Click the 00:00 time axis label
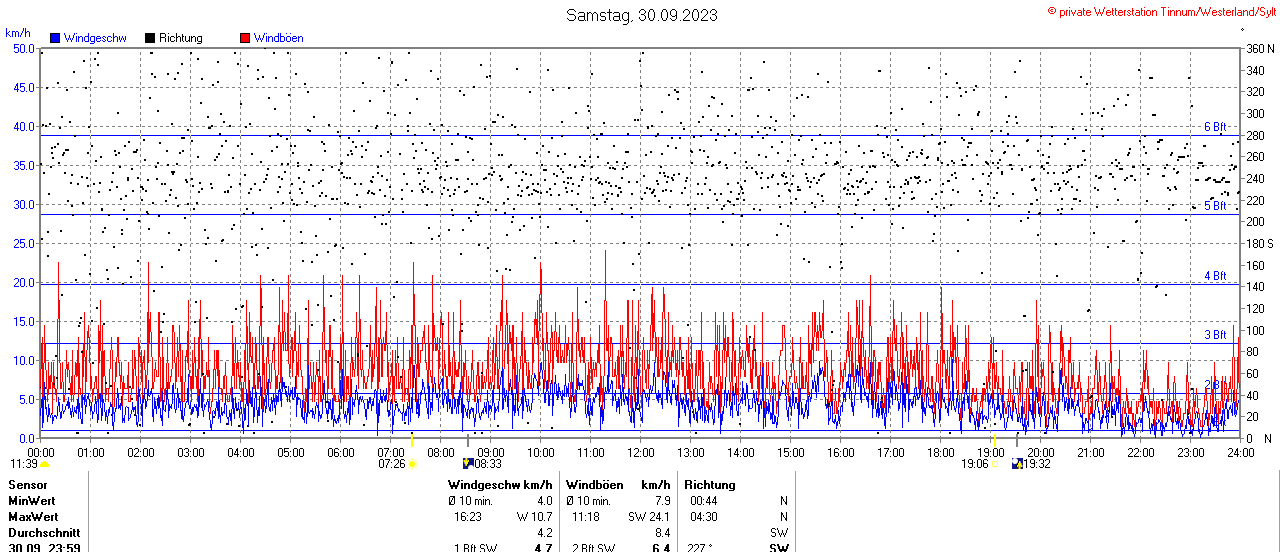This screenshot has width=1280, height=552. pos(41,452)
